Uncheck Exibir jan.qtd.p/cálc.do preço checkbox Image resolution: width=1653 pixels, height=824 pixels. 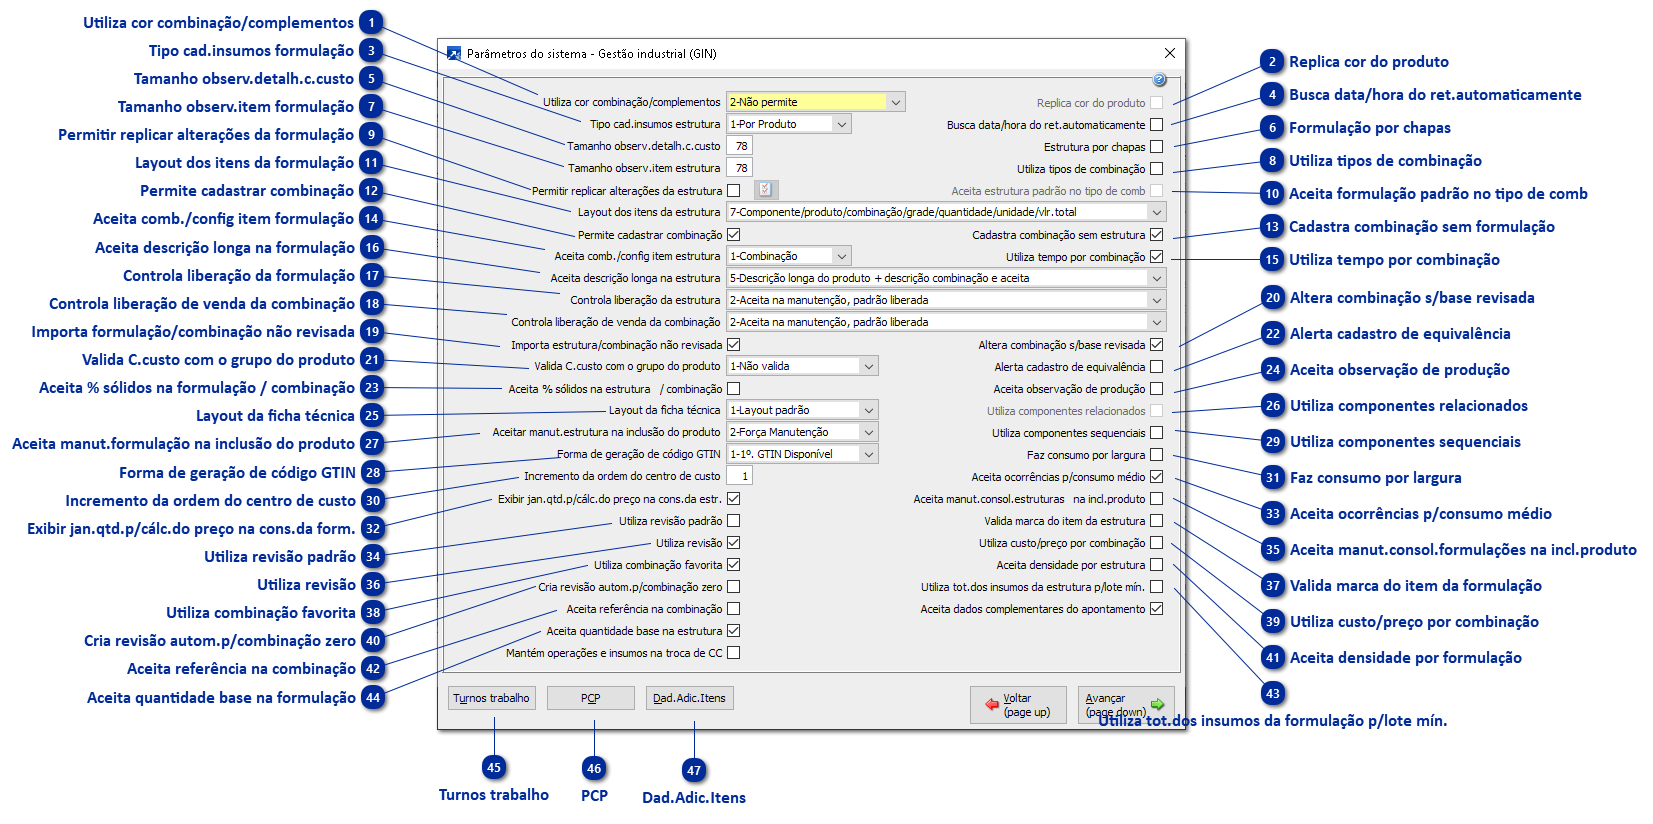(734, 499)
